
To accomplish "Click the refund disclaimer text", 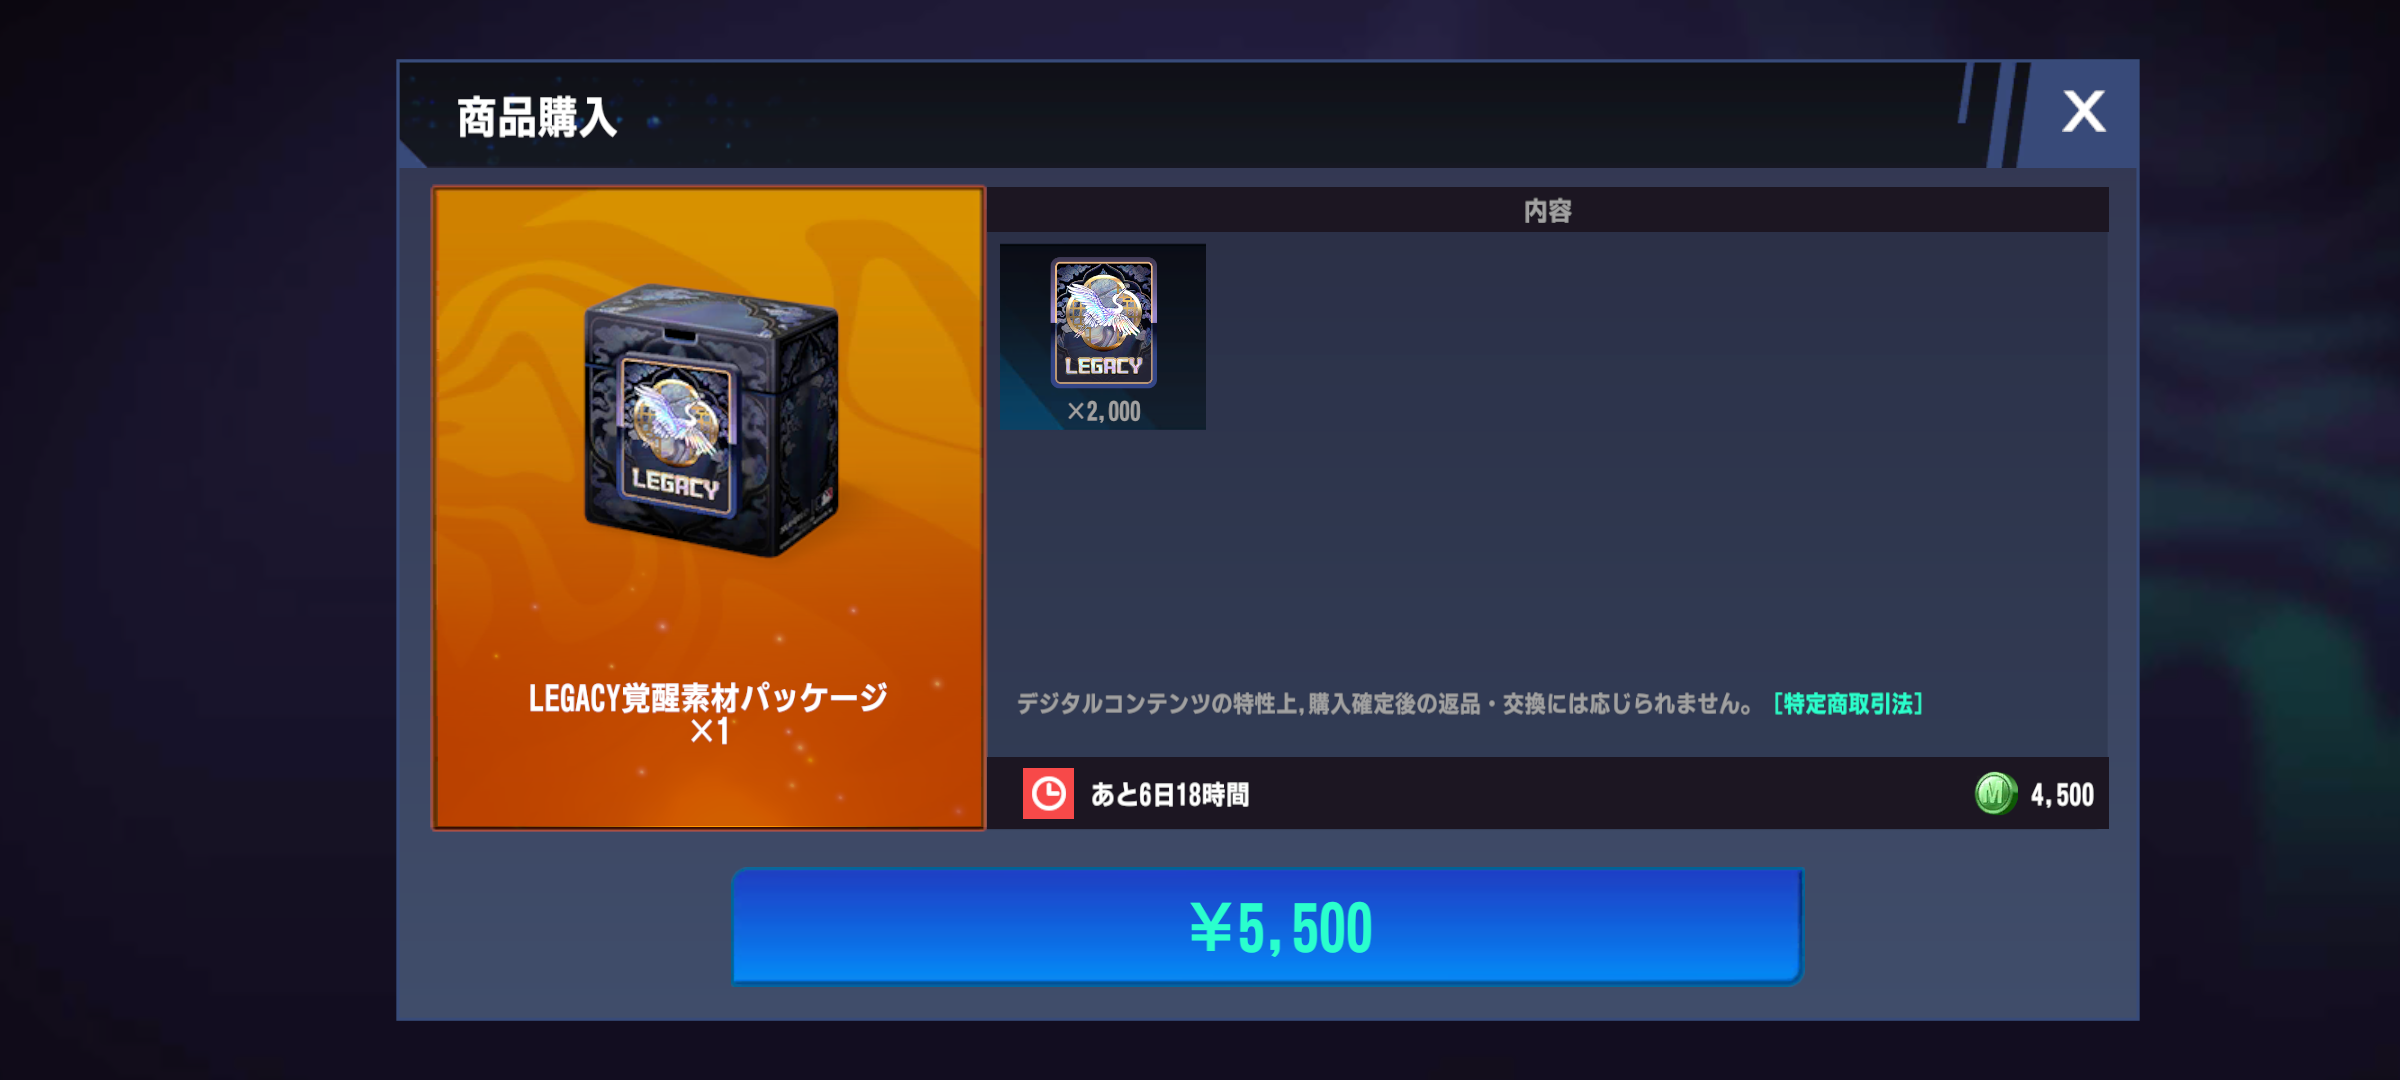I will 1384,704.
